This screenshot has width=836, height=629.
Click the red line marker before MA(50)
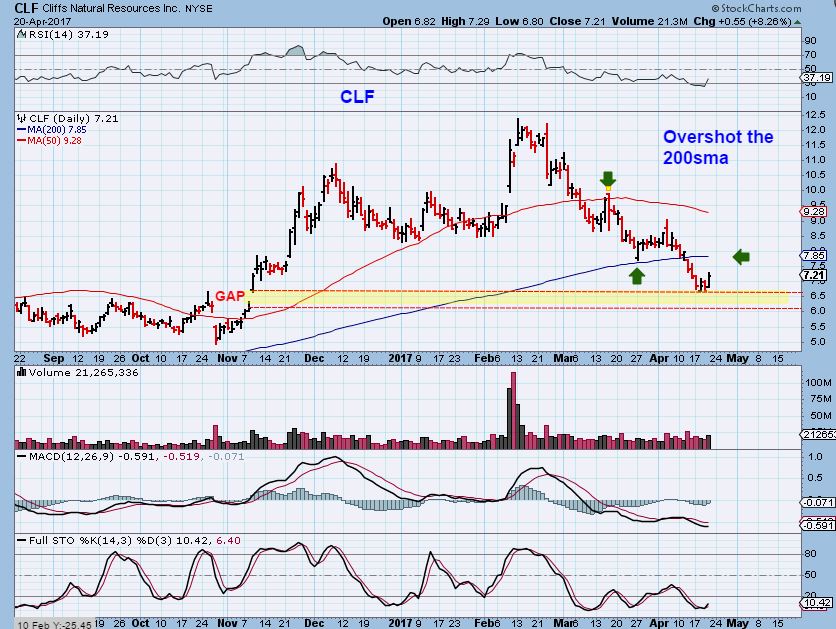coord(22,141)
